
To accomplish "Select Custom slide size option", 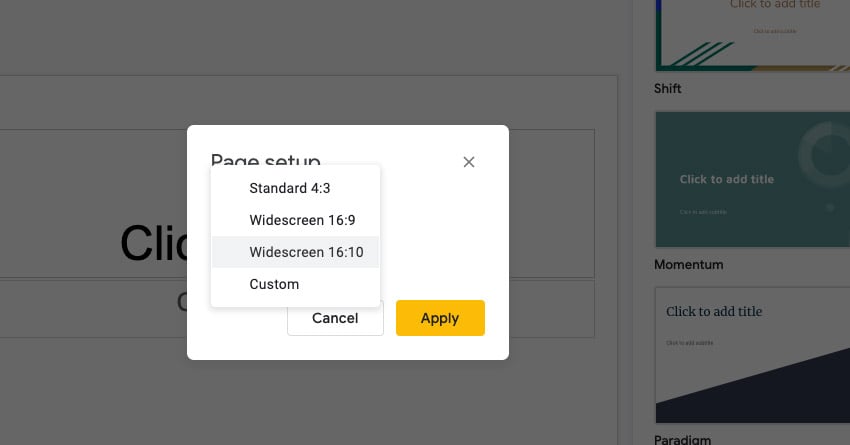I will tap(274, 284).
